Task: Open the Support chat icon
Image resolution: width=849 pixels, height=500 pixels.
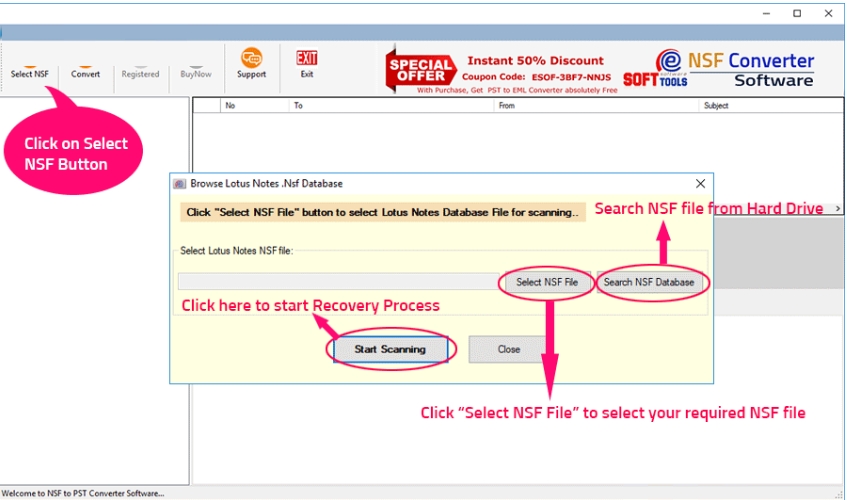Action: (252, 57)
